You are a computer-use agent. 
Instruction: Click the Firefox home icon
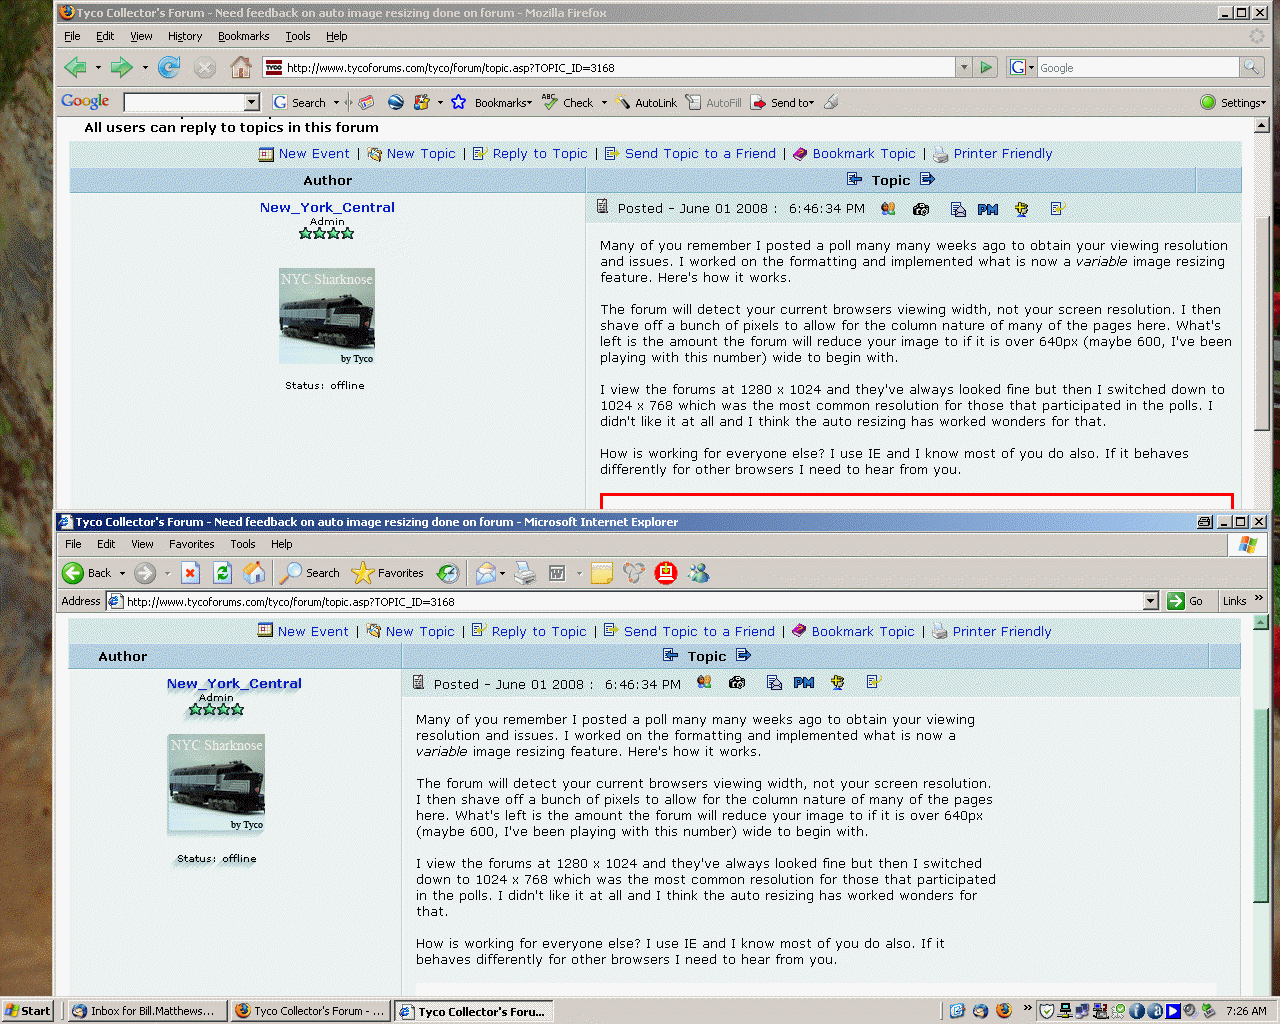[x=240, y=67]
